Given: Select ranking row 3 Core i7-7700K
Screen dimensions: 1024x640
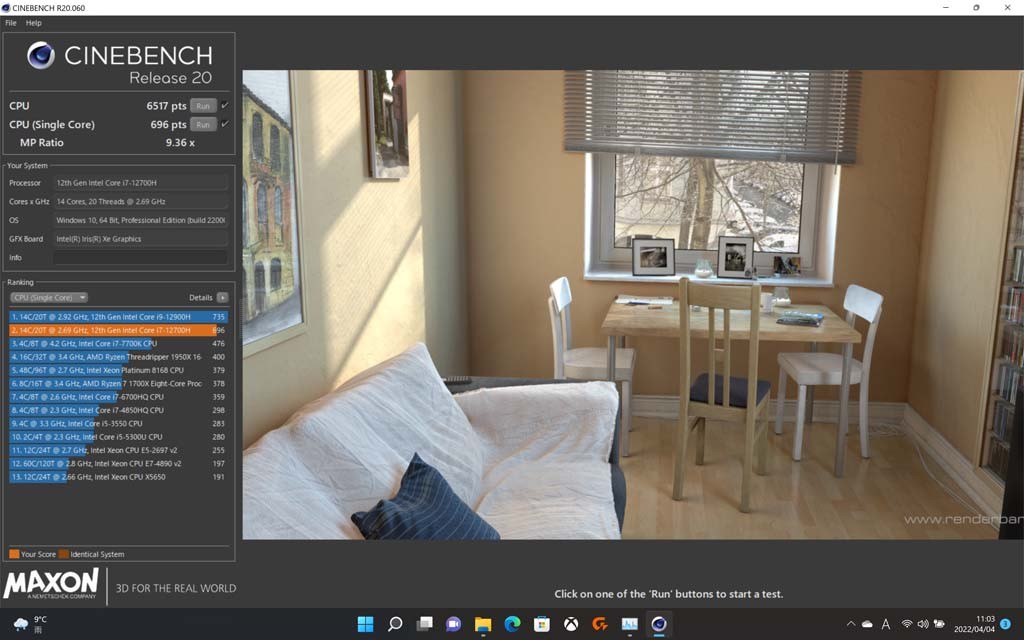Looking at the screenshot, I should 118,344.
